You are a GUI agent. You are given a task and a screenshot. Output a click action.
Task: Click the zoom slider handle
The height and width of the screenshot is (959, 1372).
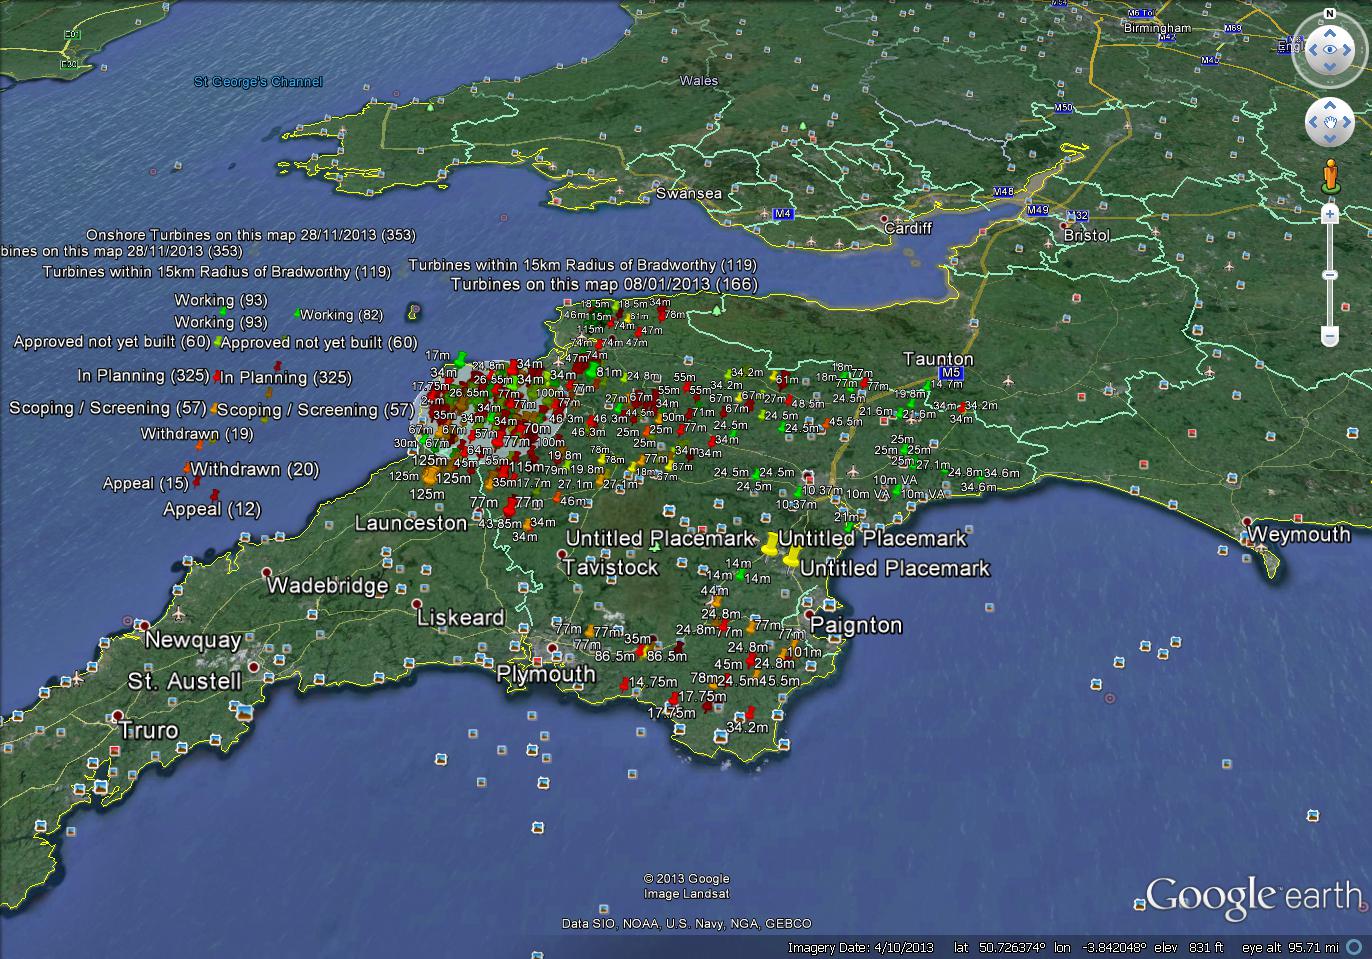click(1330, 275)
